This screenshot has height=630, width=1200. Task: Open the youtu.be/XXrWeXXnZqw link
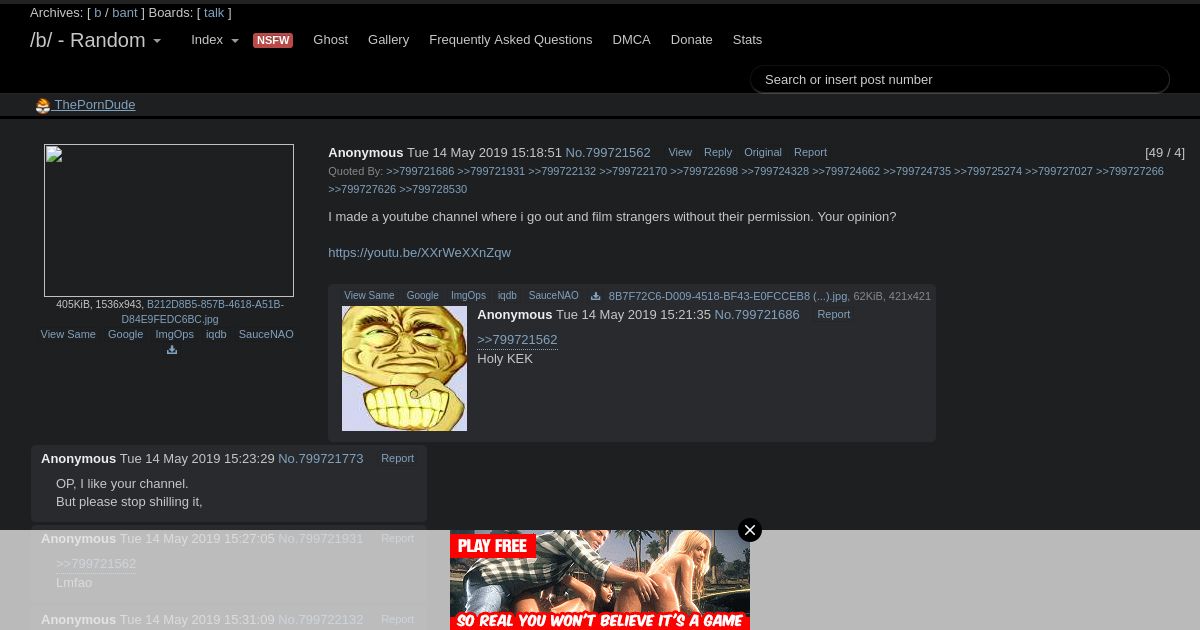419,253
